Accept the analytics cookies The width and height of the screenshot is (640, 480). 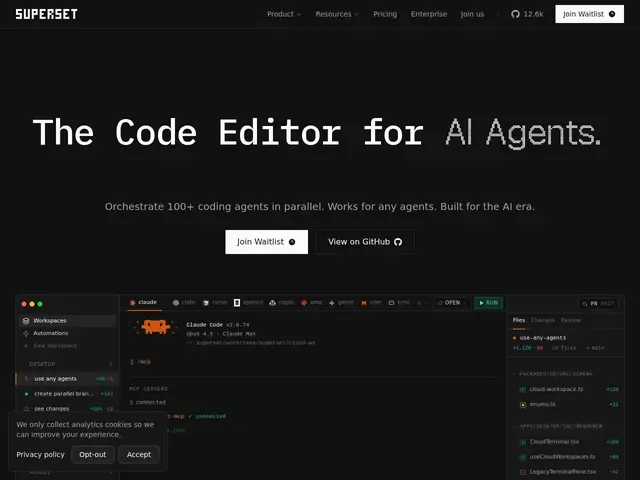coord(139,455)
